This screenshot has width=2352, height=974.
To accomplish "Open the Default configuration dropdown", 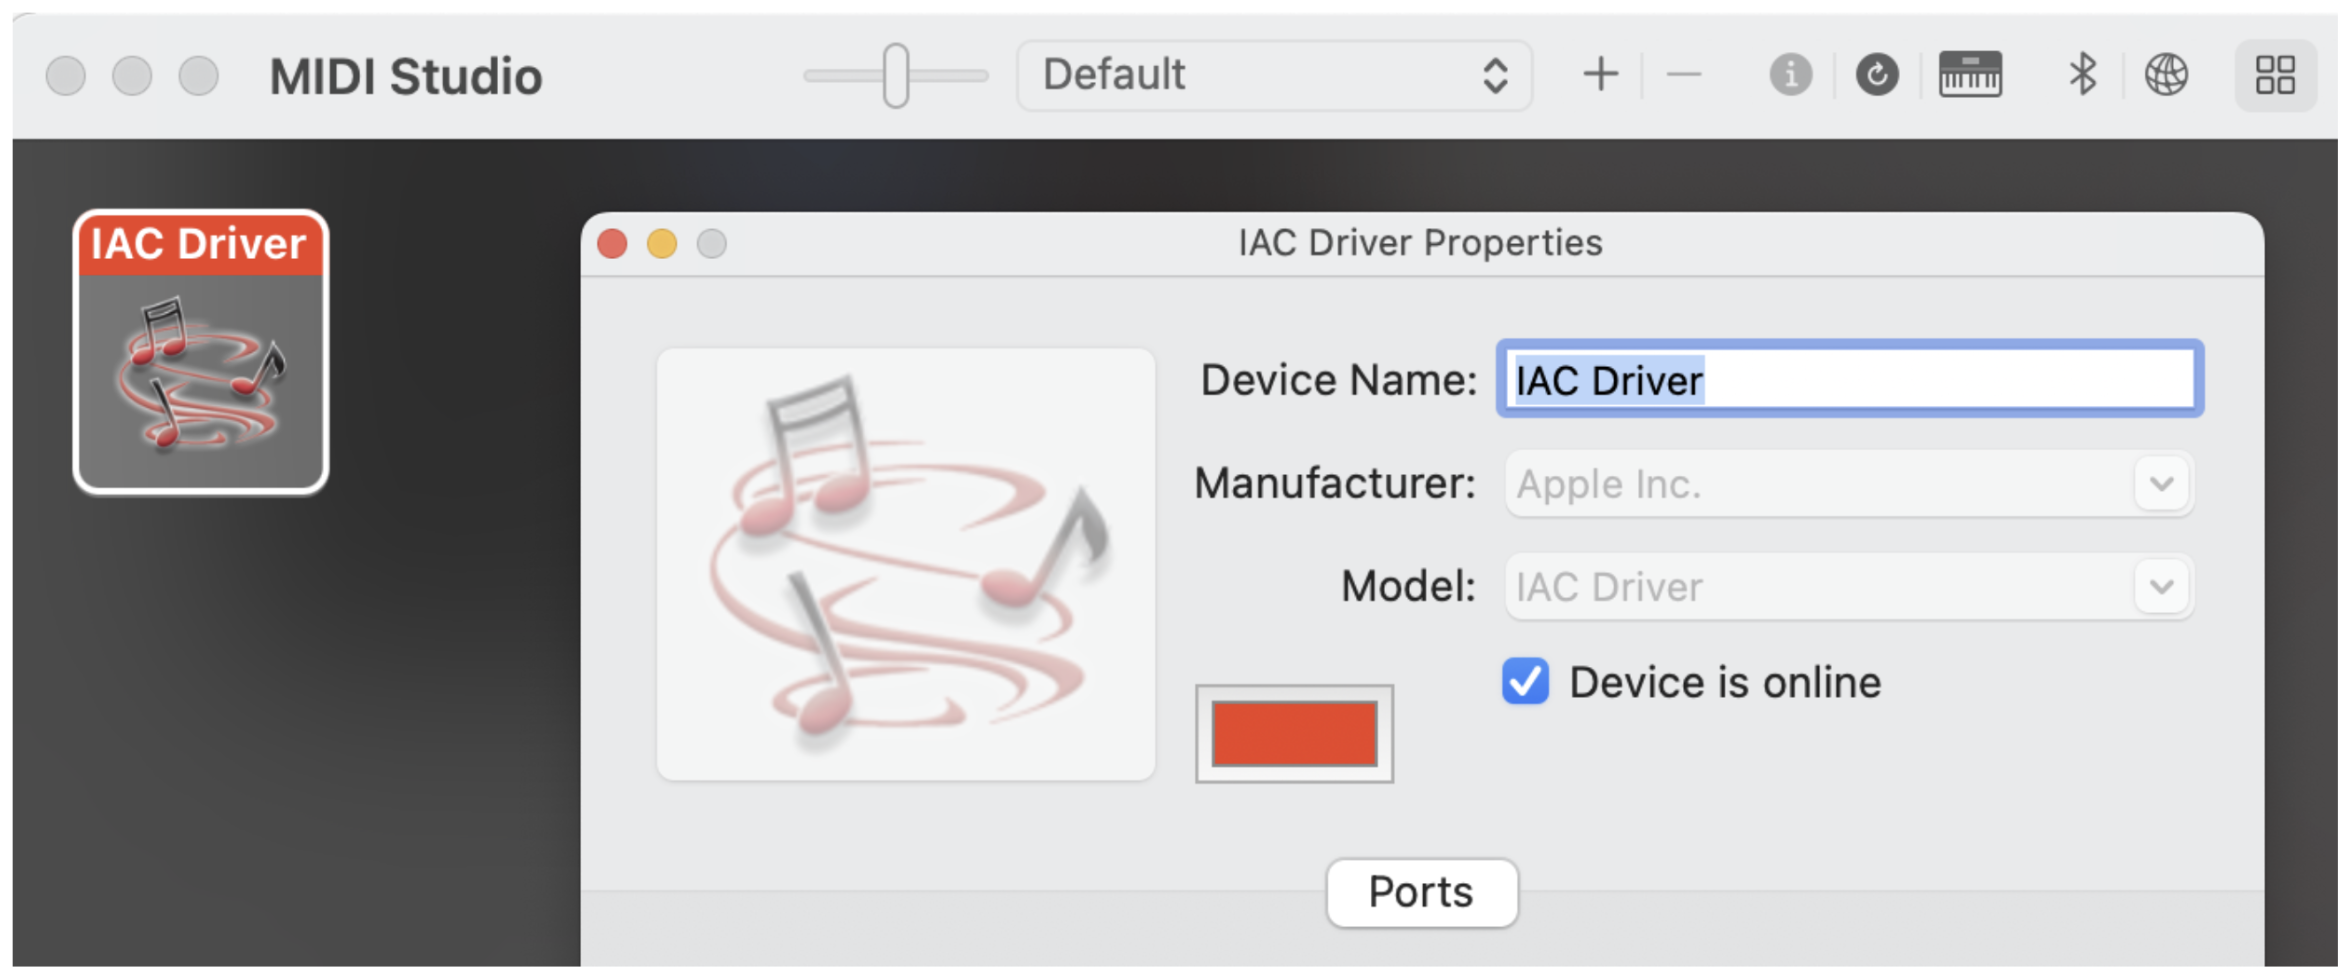I will [1273, 75].
